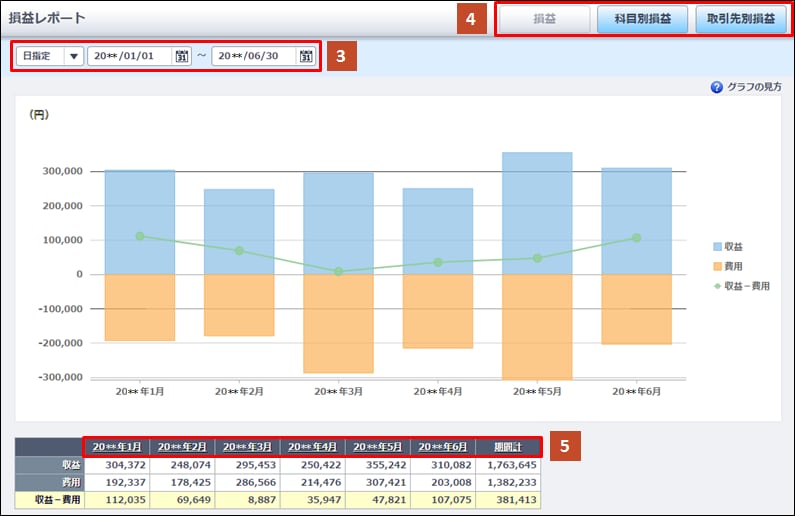This screenshot has height=516, width=795.
Task: Click the June green line data point
Action: (637, 238)
